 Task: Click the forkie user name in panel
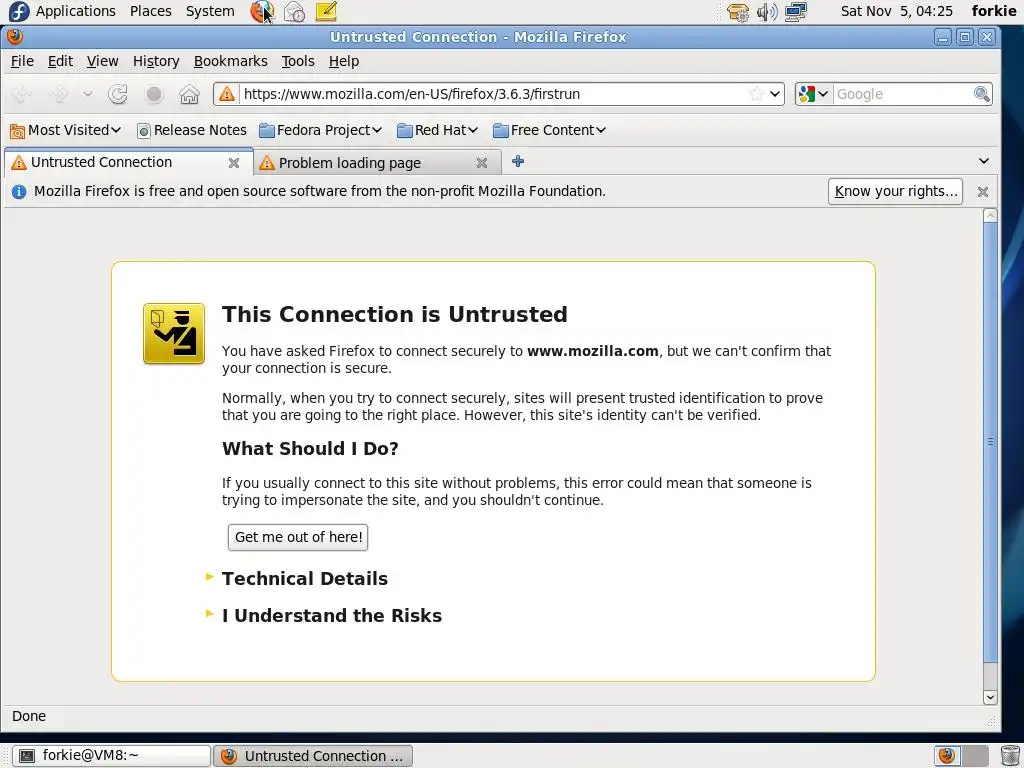(x=993, y=11)
